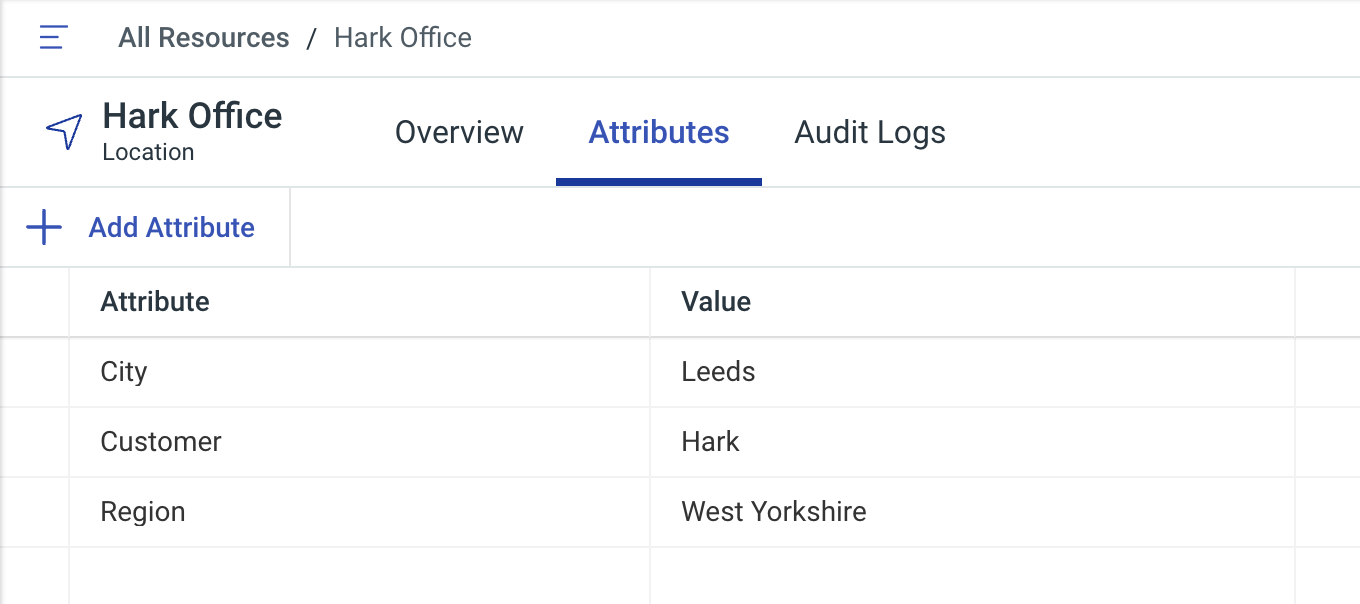1360x604 pixels.
Task: Select the Region attribute cell
Action: [x=360, y=512]
